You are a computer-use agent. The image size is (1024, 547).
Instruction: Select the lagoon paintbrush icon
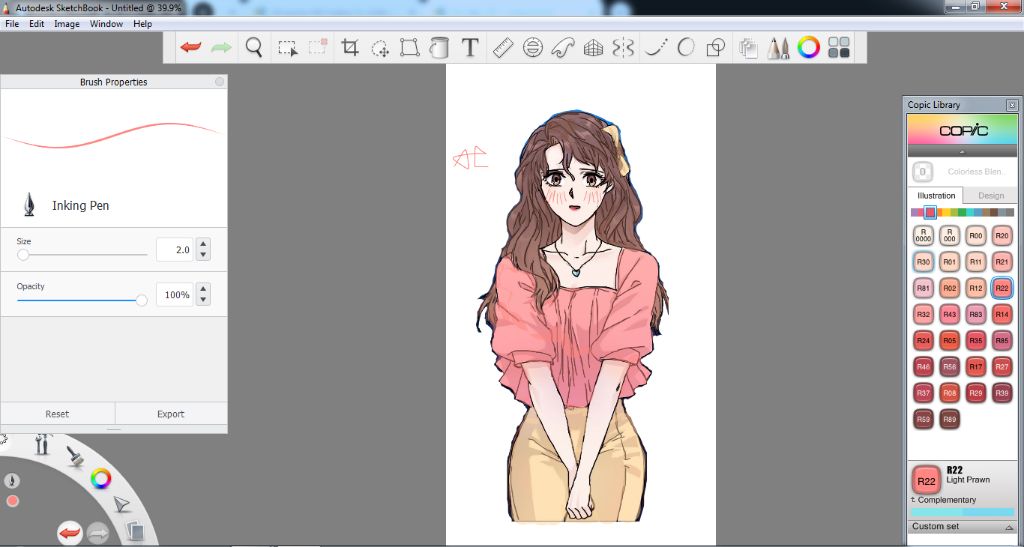[76, 456]
